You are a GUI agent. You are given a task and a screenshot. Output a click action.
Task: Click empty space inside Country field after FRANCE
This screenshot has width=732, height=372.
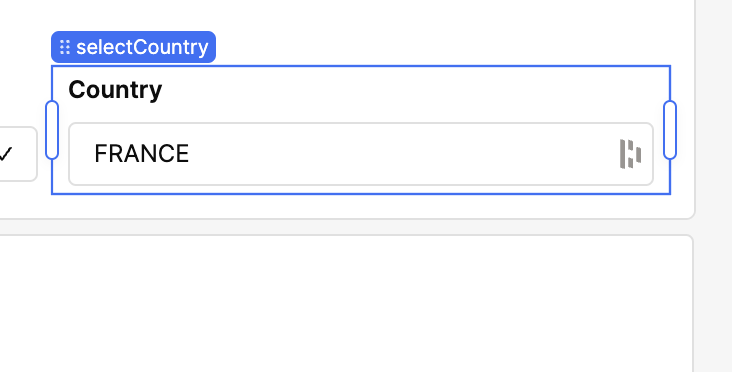click(401, 154)
